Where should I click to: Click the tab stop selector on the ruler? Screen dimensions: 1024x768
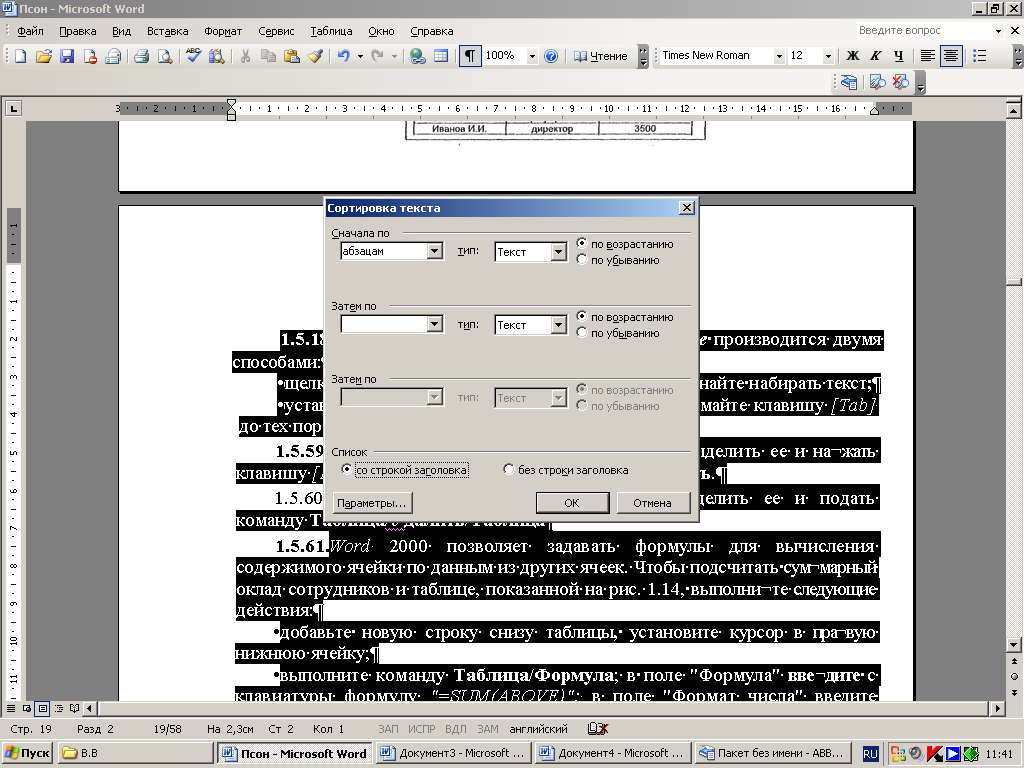click(x=13, y=108)
